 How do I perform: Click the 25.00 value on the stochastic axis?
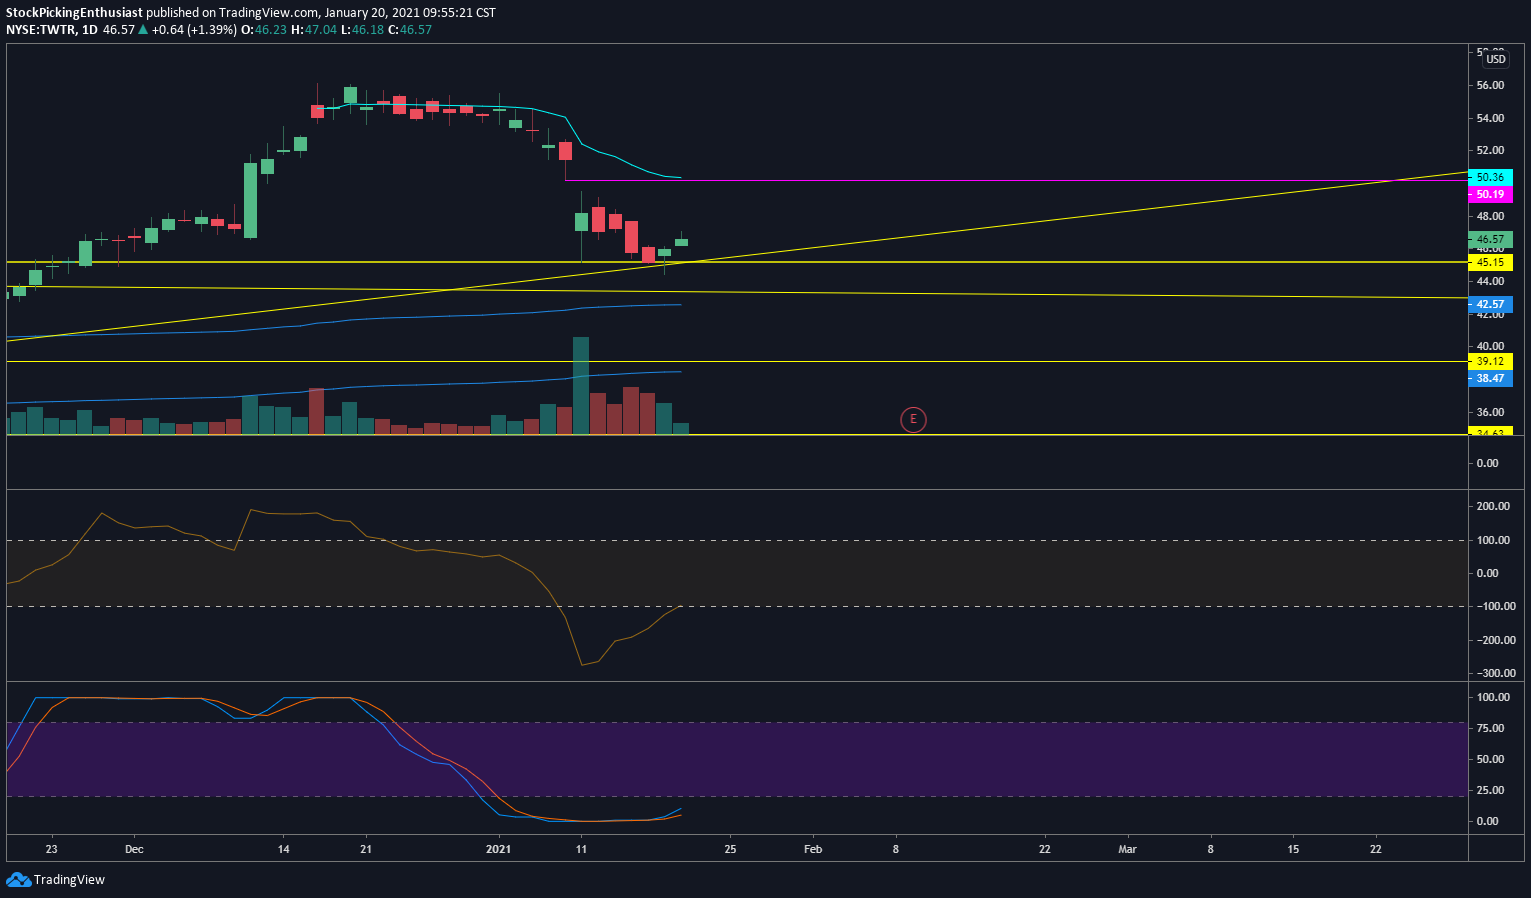1490,790
